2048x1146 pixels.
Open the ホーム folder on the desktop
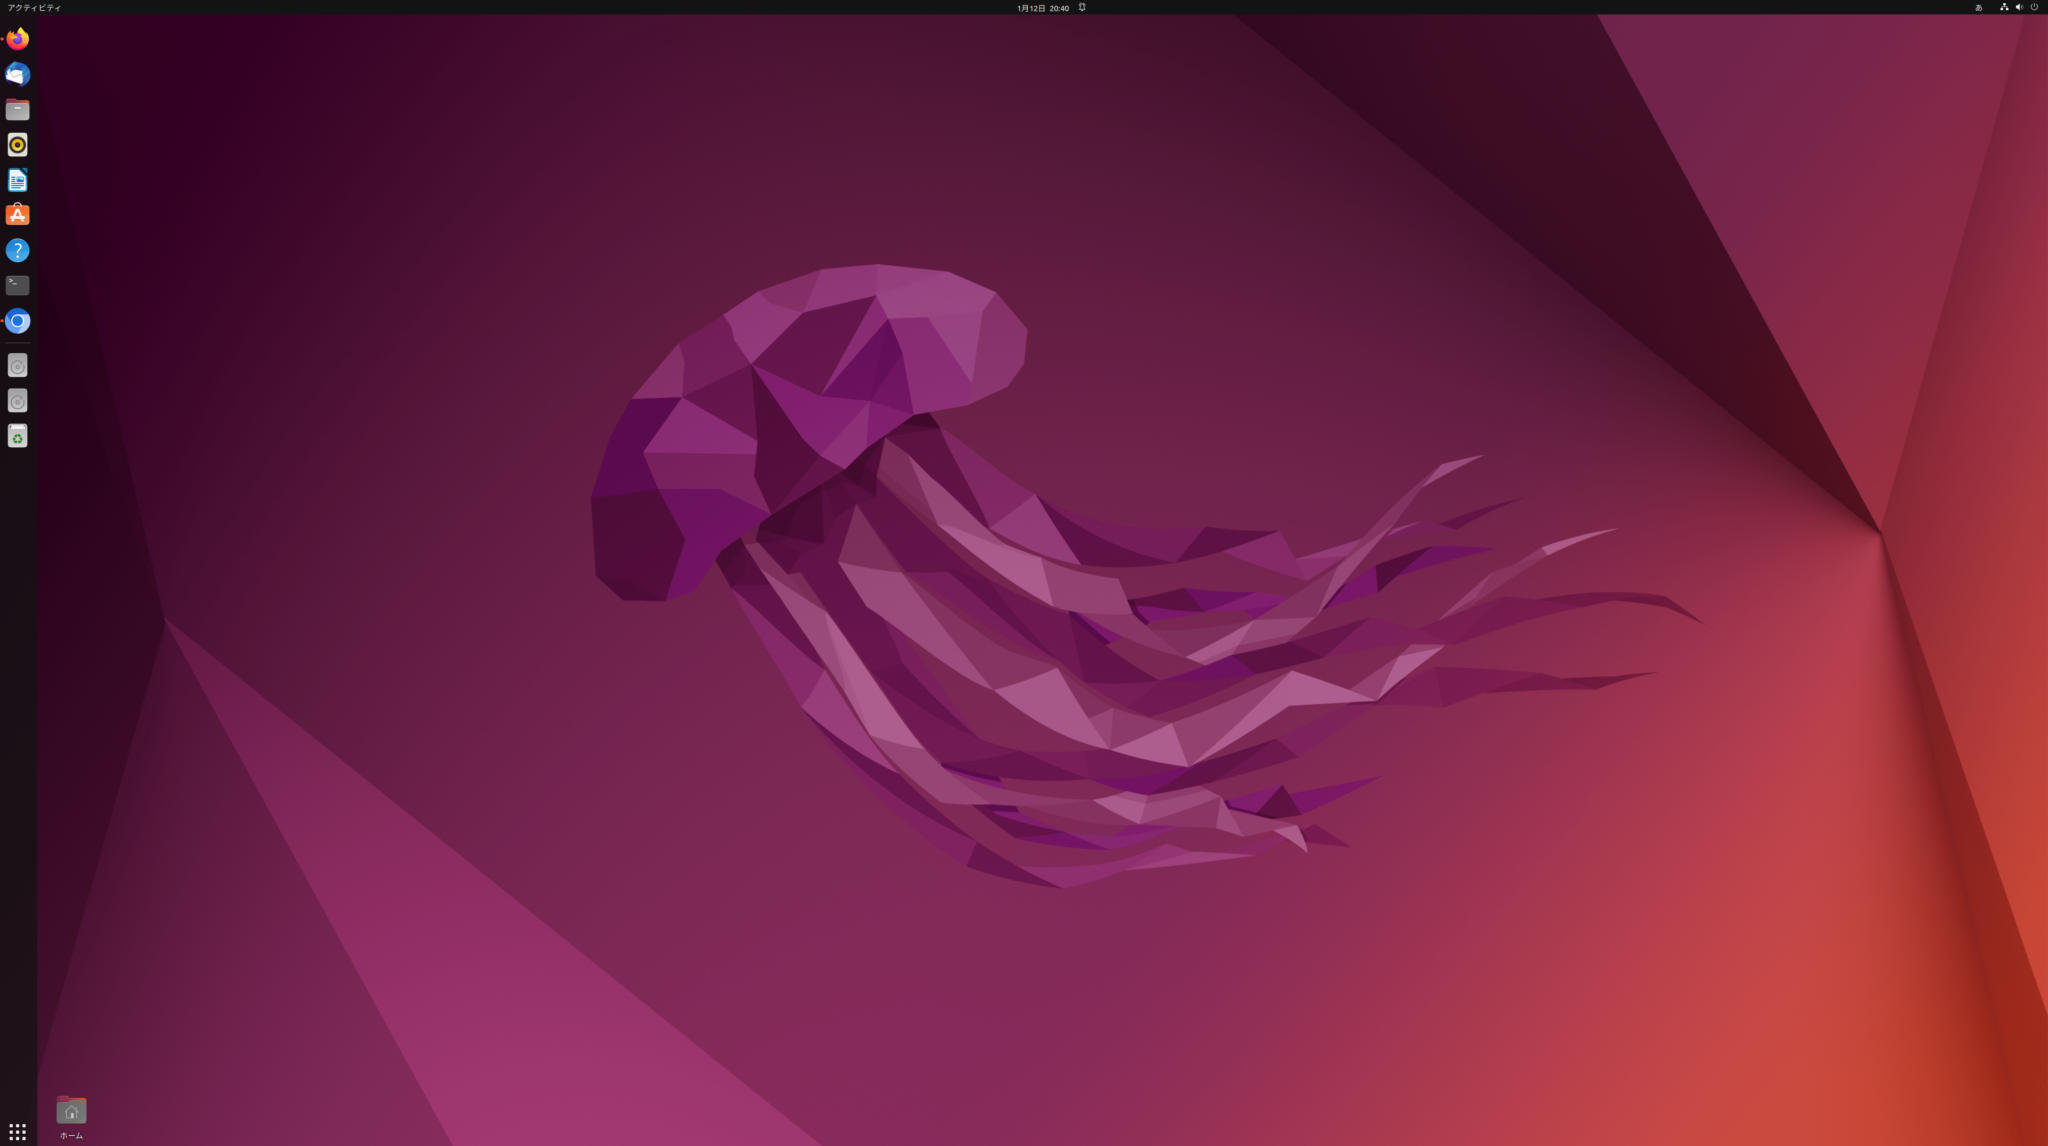click(71, 1109)
